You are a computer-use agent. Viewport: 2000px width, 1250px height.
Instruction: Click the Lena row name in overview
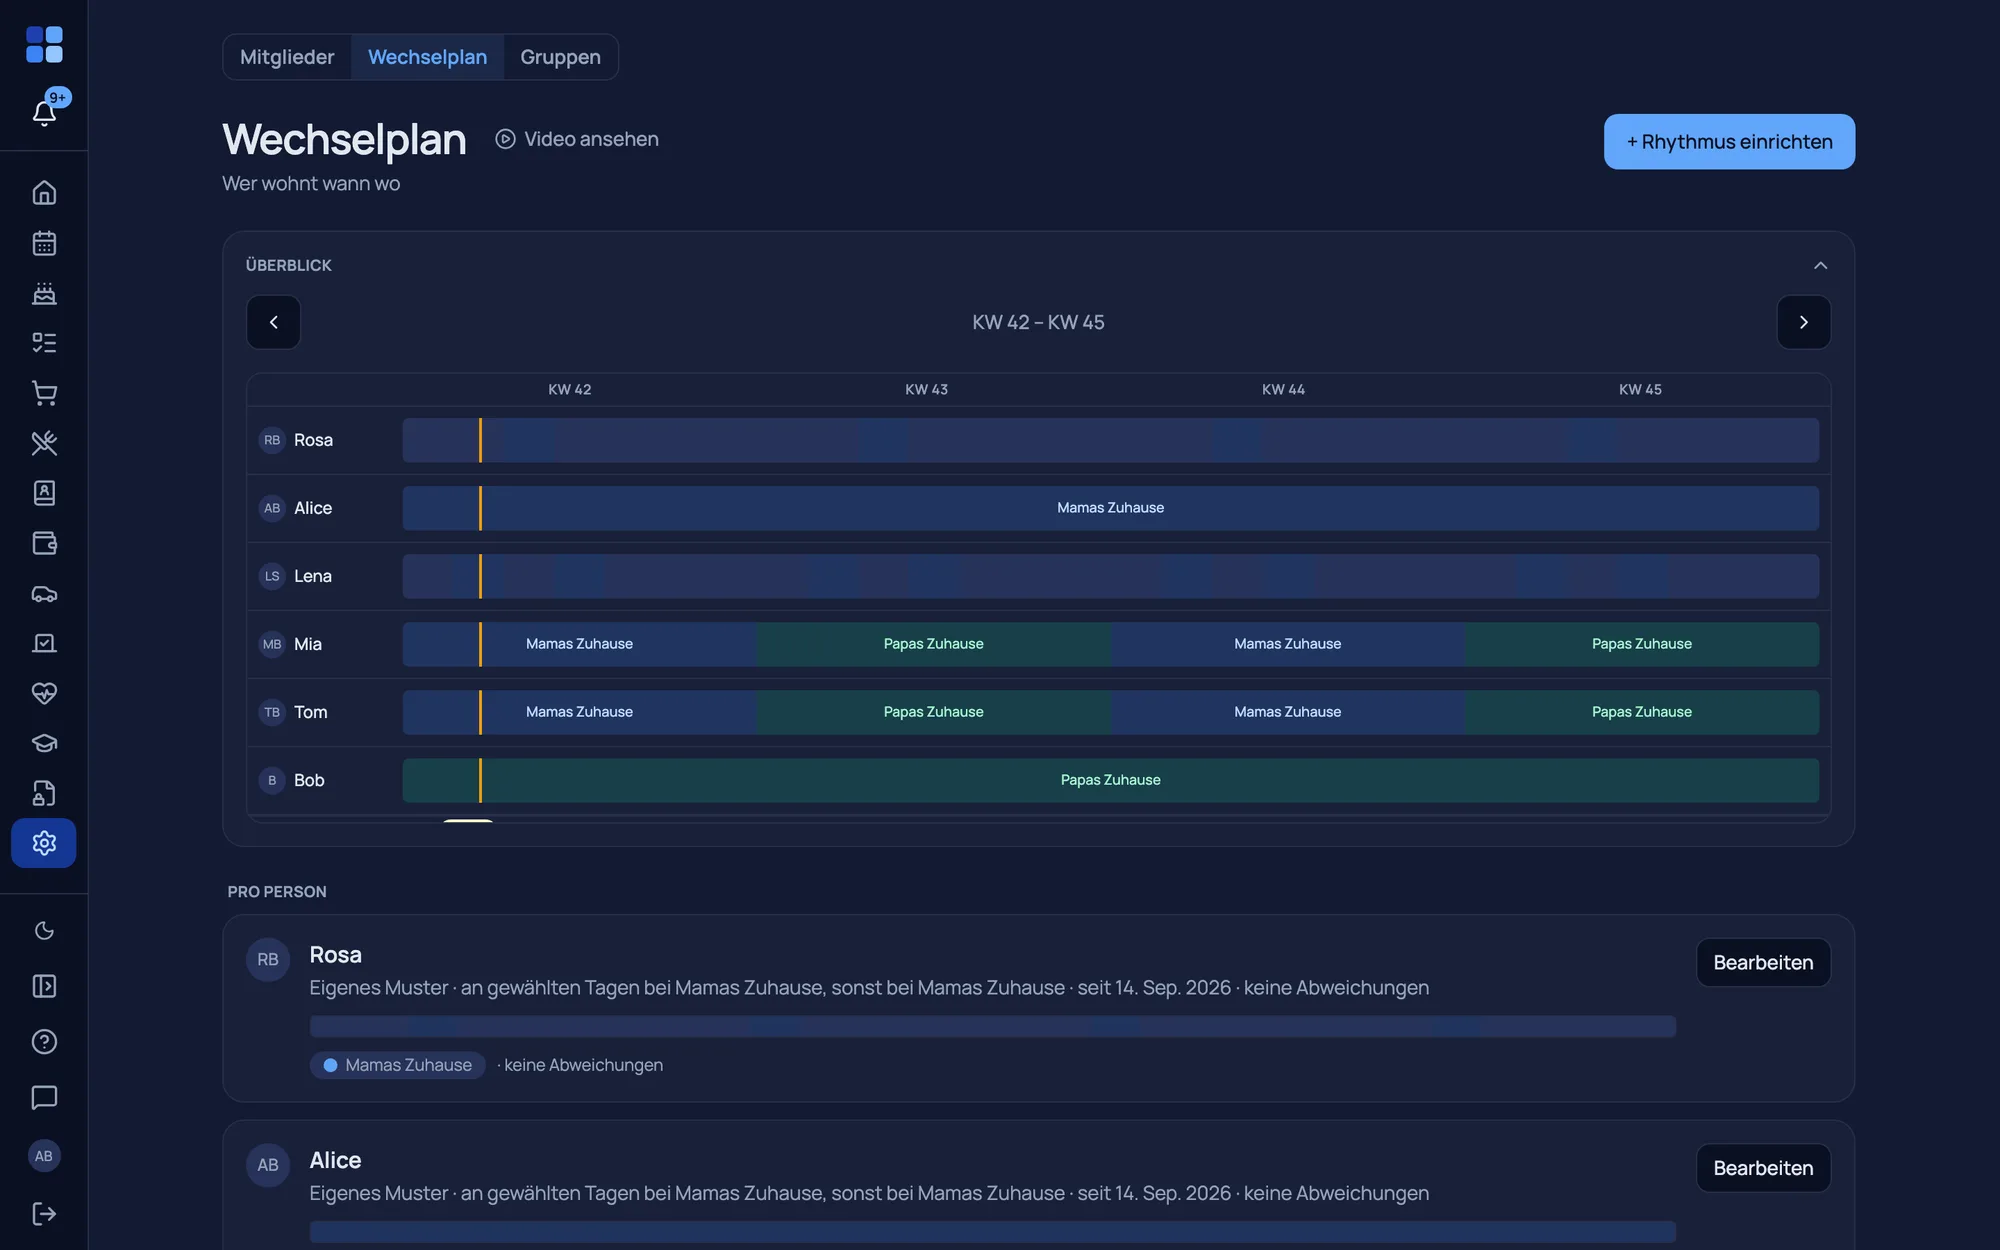point(312,576)
